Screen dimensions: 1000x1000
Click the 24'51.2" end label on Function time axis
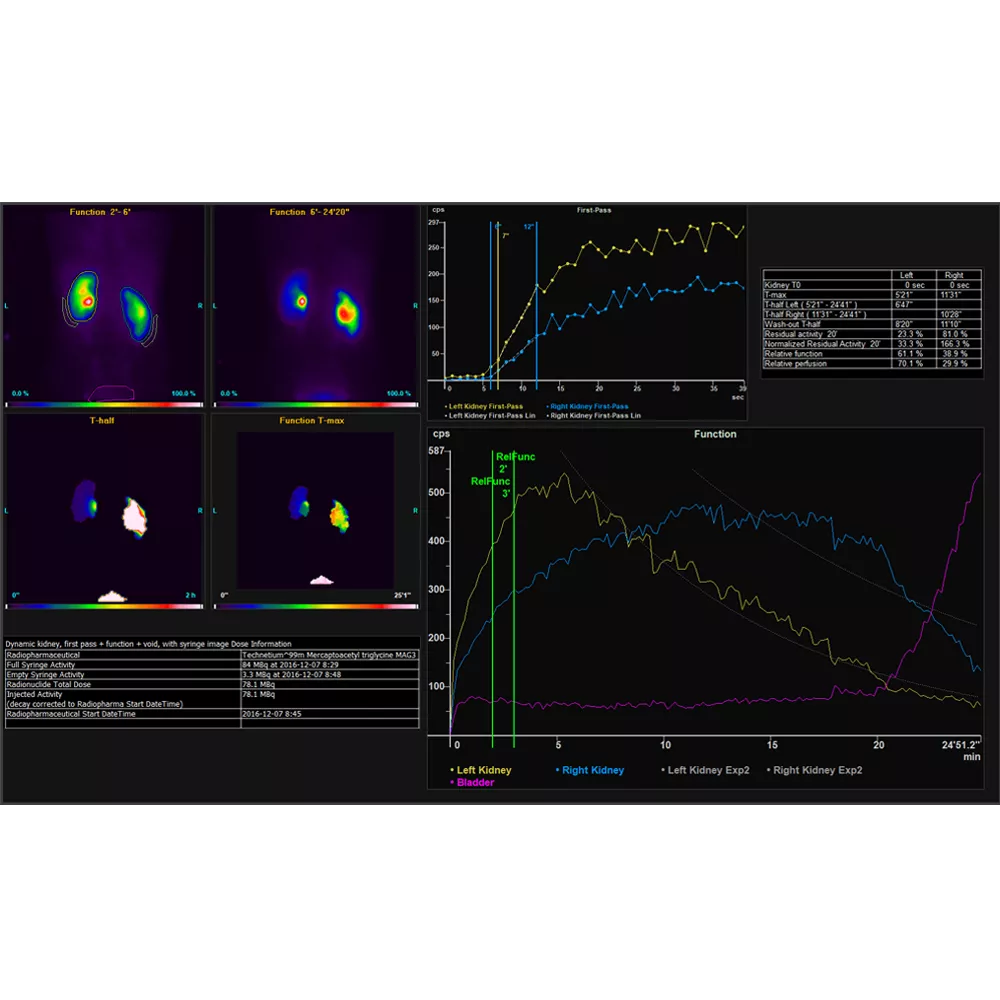click(x=961, y=745)
